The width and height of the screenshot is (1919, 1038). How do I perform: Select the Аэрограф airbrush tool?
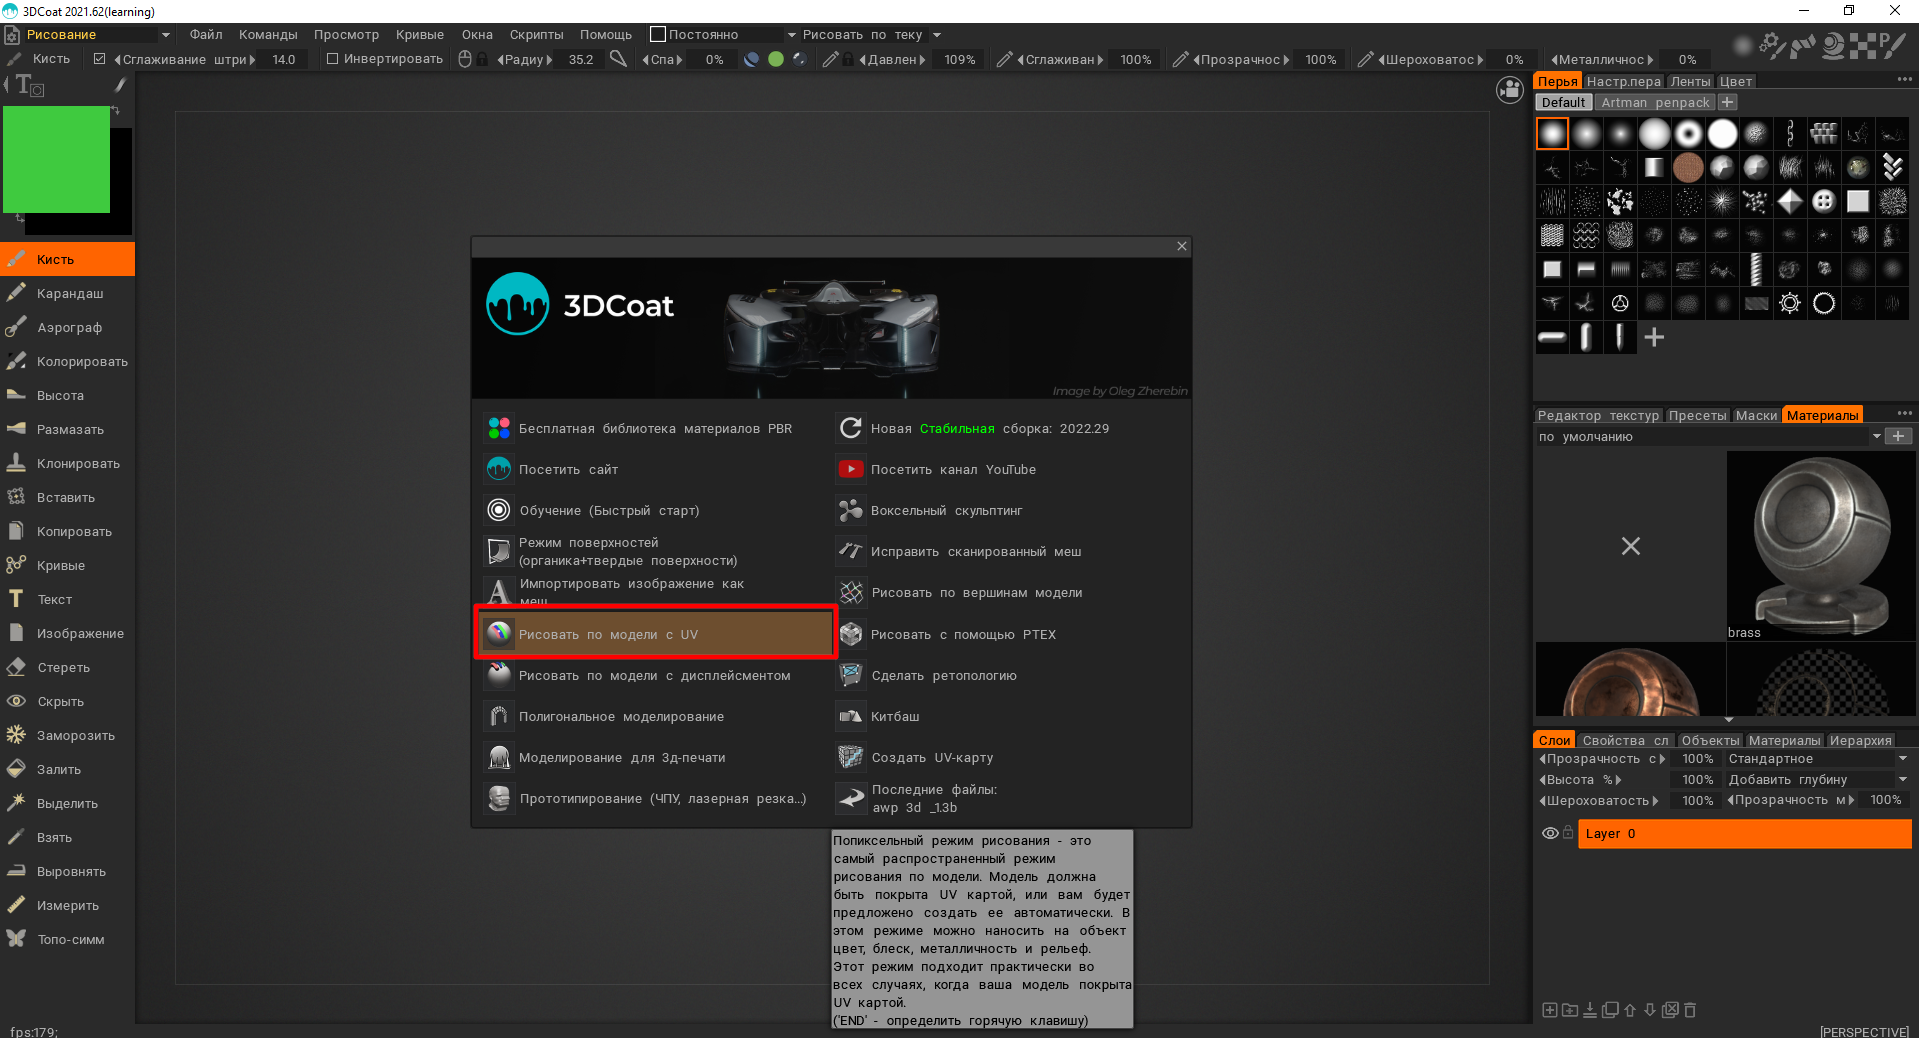(x=68, y=327)
